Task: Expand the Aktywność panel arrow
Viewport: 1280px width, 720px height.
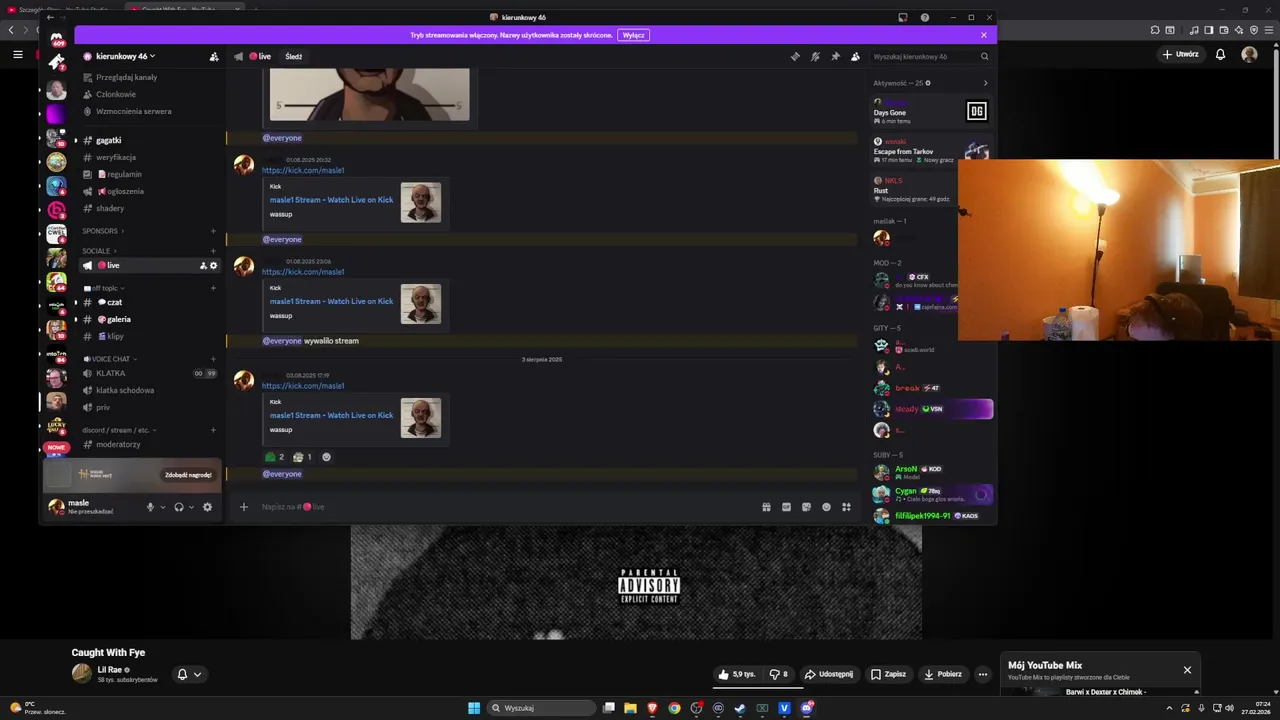Action: tap(985, 83)
